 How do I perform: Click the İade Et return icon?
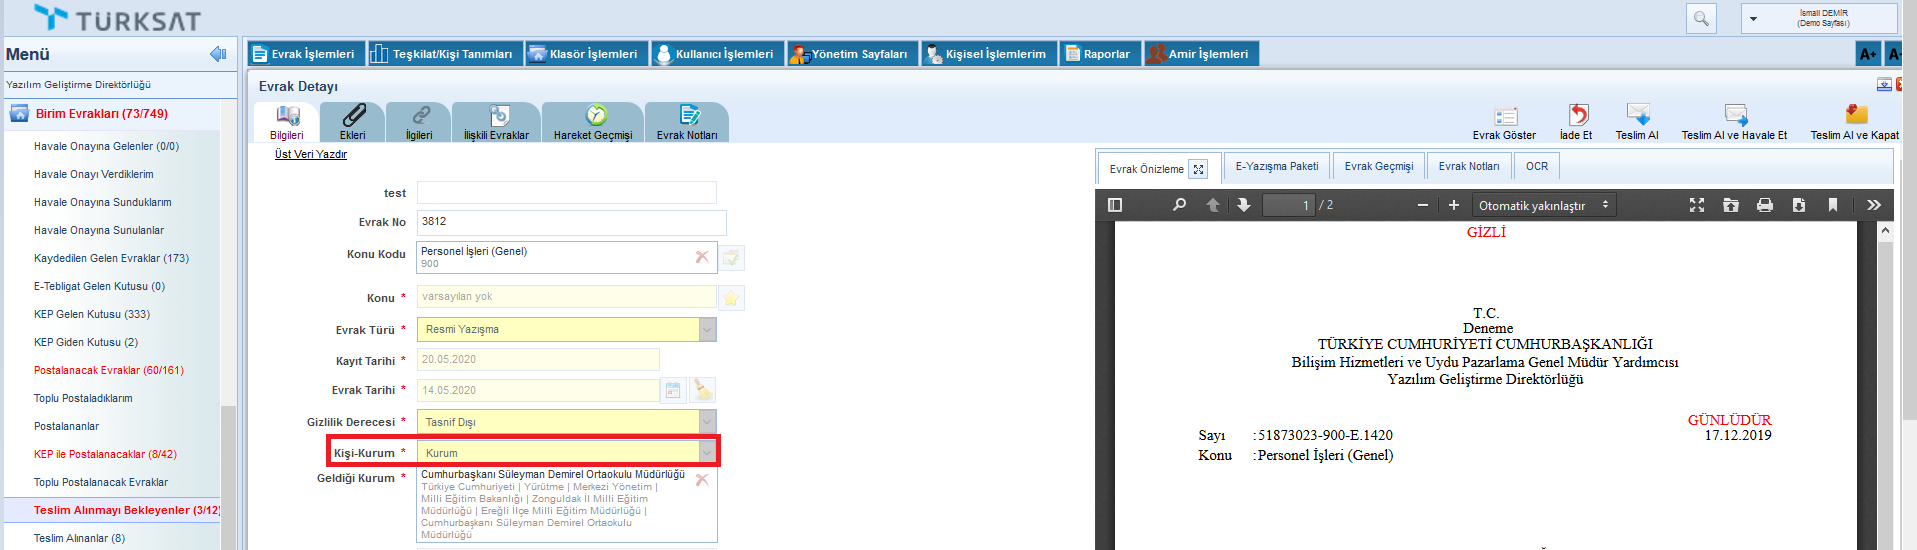tap(1577, 116)
